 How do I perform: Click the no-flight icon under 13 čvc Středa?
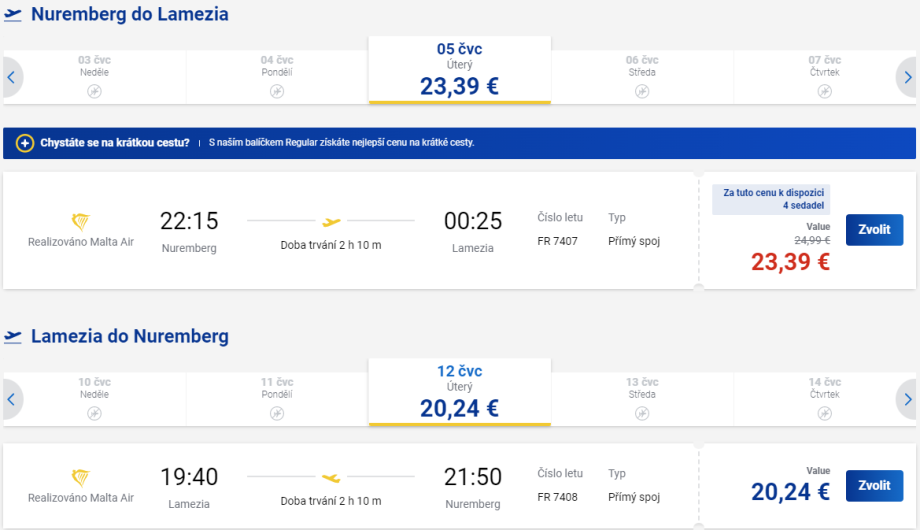point(642,413)
